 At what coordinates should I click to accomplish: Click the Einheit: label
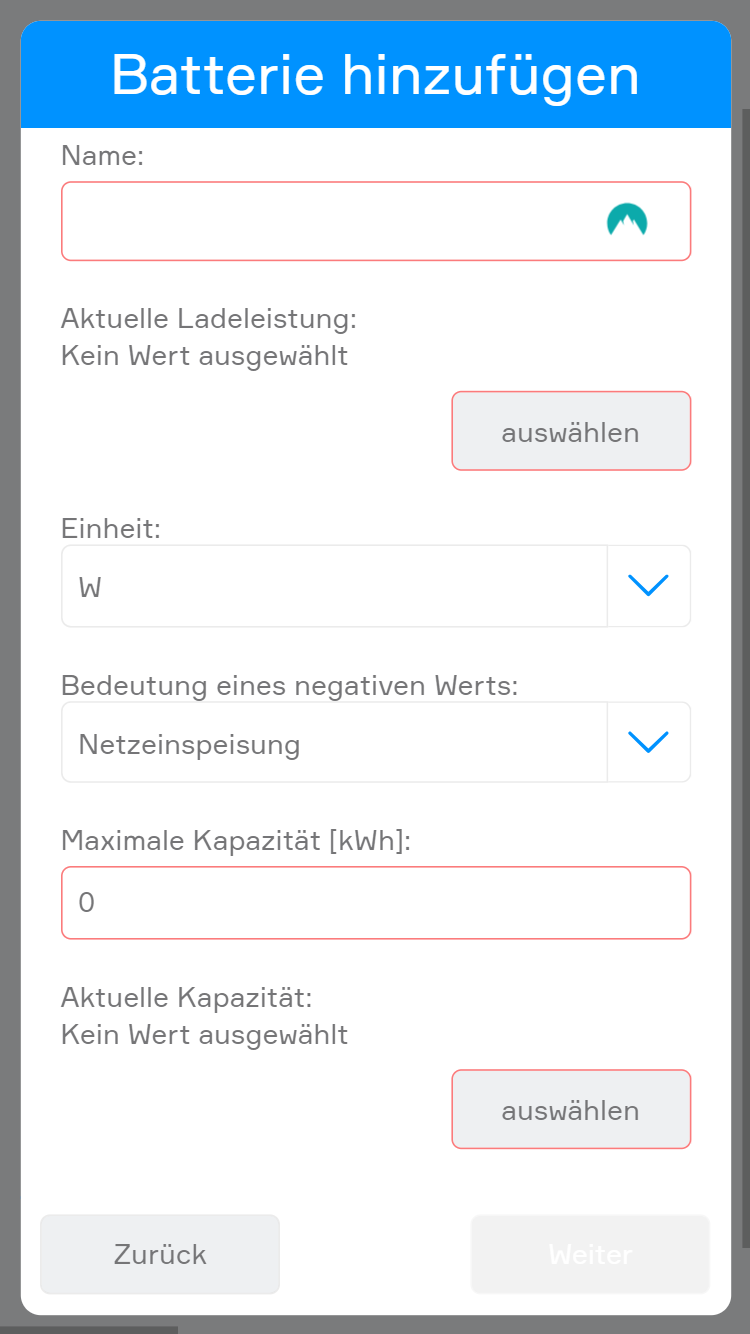click(x=111, y=528)
